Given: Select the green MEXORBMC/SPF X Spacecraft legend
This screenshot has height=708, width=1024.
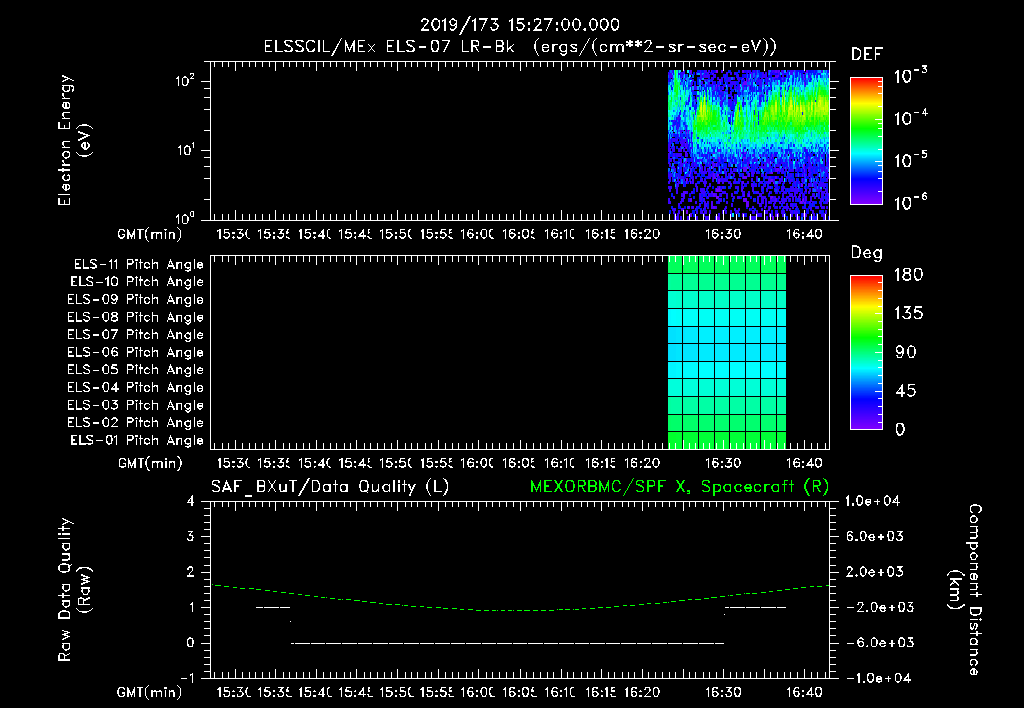Looking at the screenshot, I should pyautogui.click(x=678, y=487).
